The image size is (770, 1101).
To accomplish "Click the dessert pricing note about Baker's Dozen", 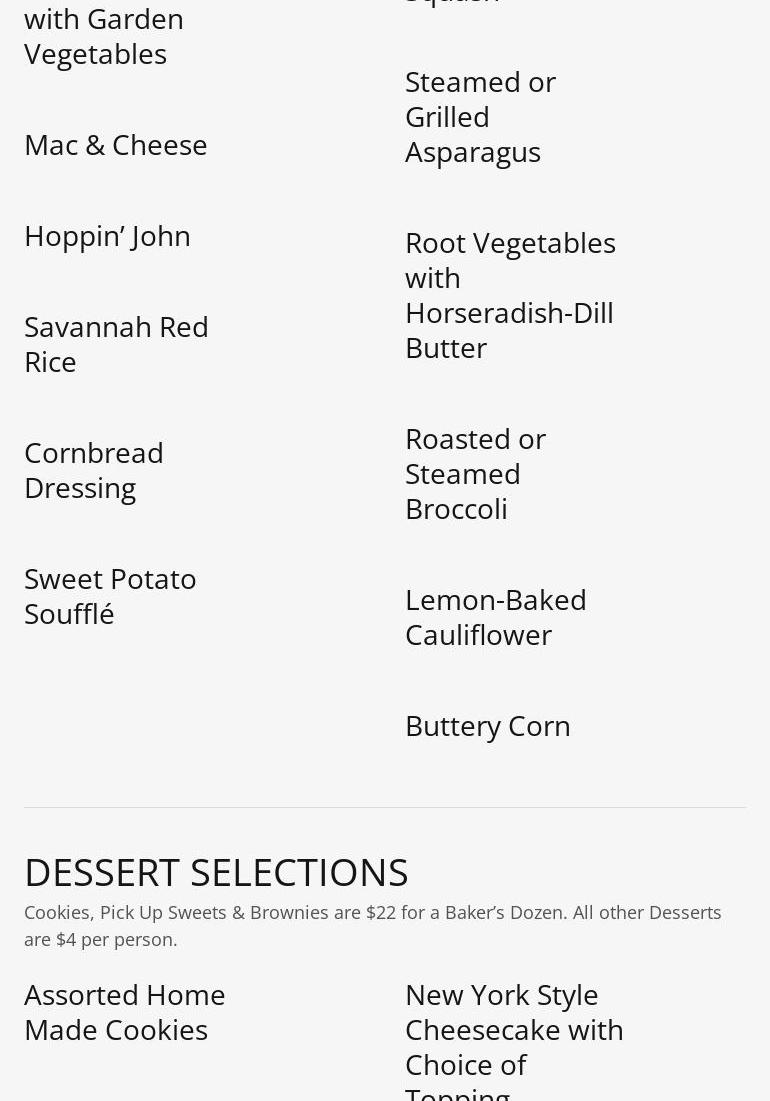I will pyautogui.click(x=373, y=926).
